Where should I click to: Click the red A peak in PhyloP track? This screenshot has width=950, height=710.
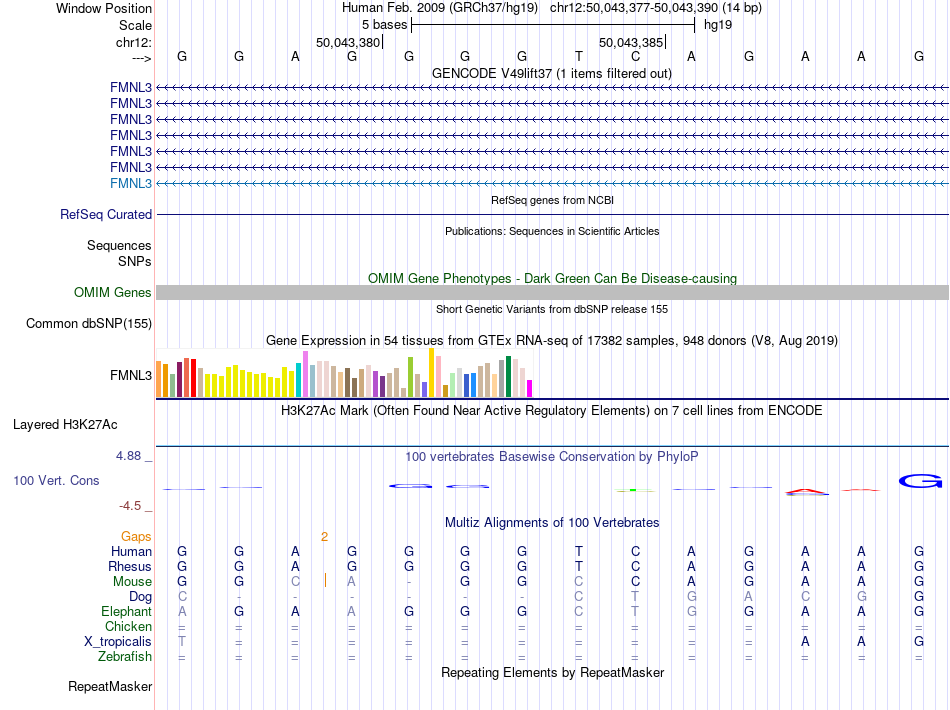pos(806,491)
